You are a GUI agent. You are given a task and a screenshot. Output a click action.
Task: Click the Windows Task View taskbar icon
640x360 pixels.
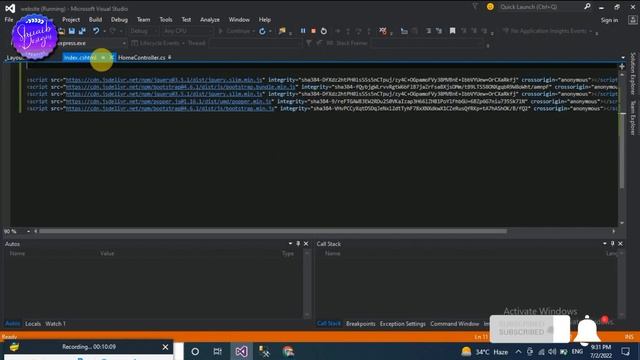tap(218, 351)
